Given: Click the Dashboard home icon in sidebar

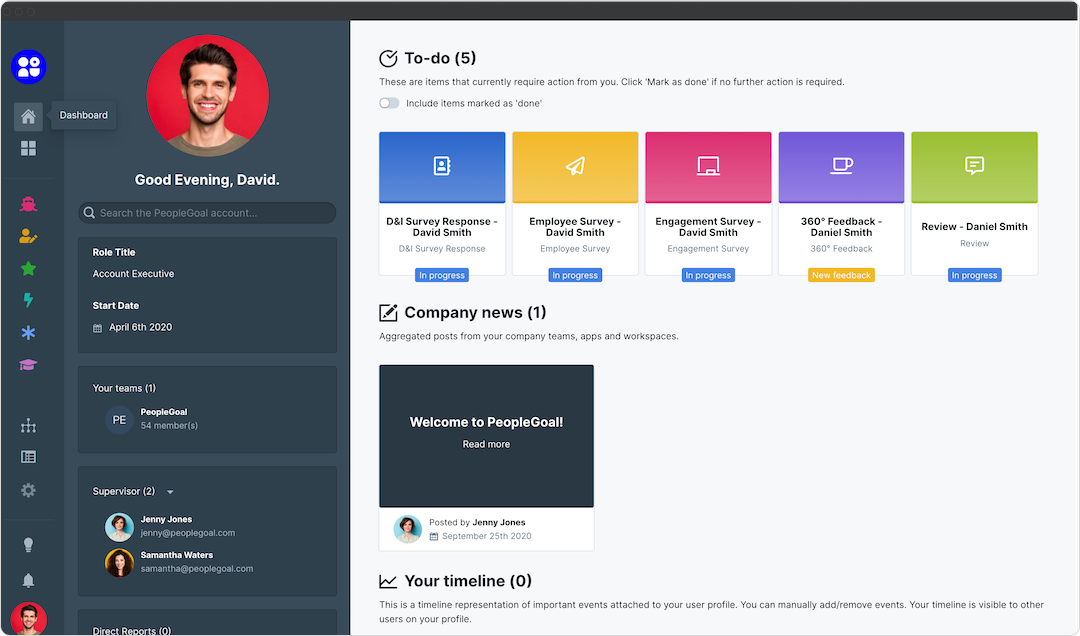Looking at the screenshot, I should coord(28,117).
